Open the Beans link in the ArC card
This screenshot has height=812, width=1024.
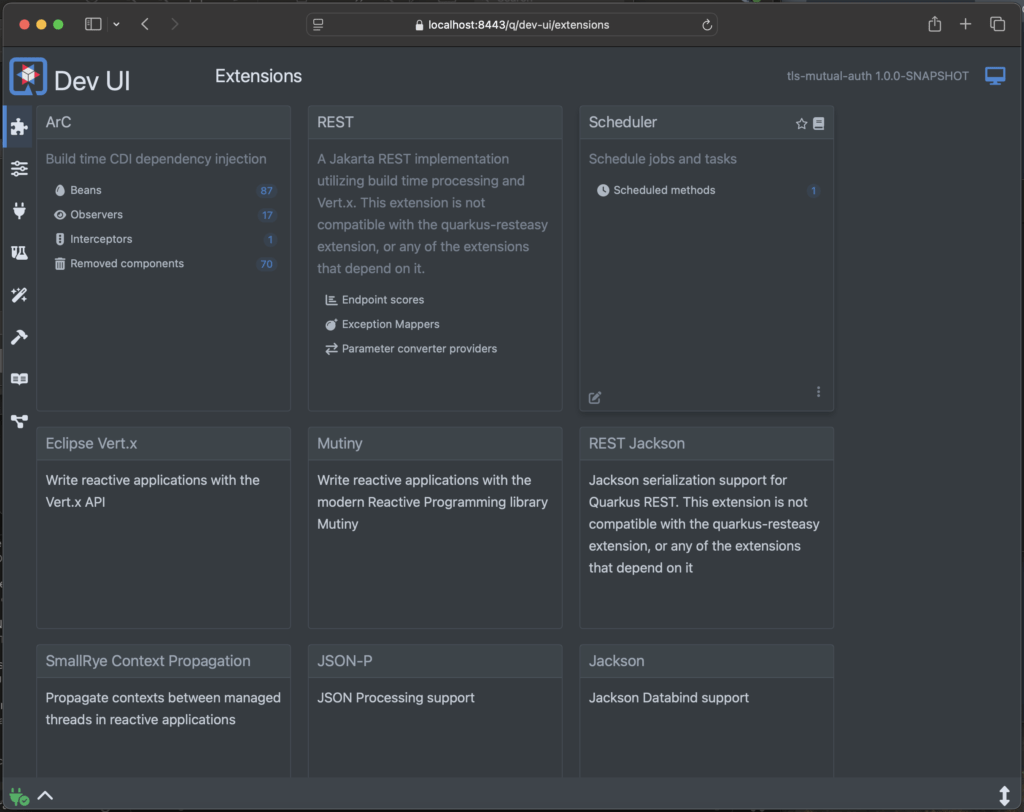pyautogui.click(x=86, y=190)
